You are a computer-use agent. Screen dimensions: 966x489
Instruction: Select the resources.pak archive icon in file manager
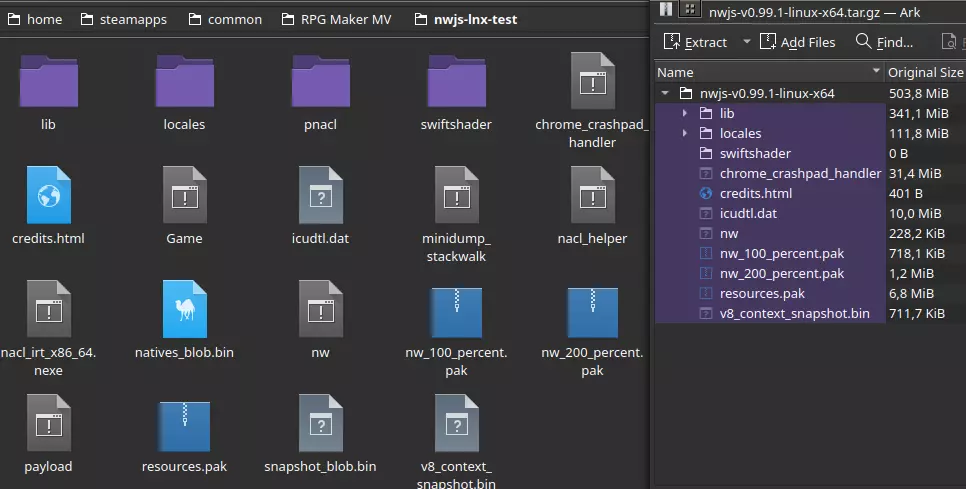click(185, 426)
